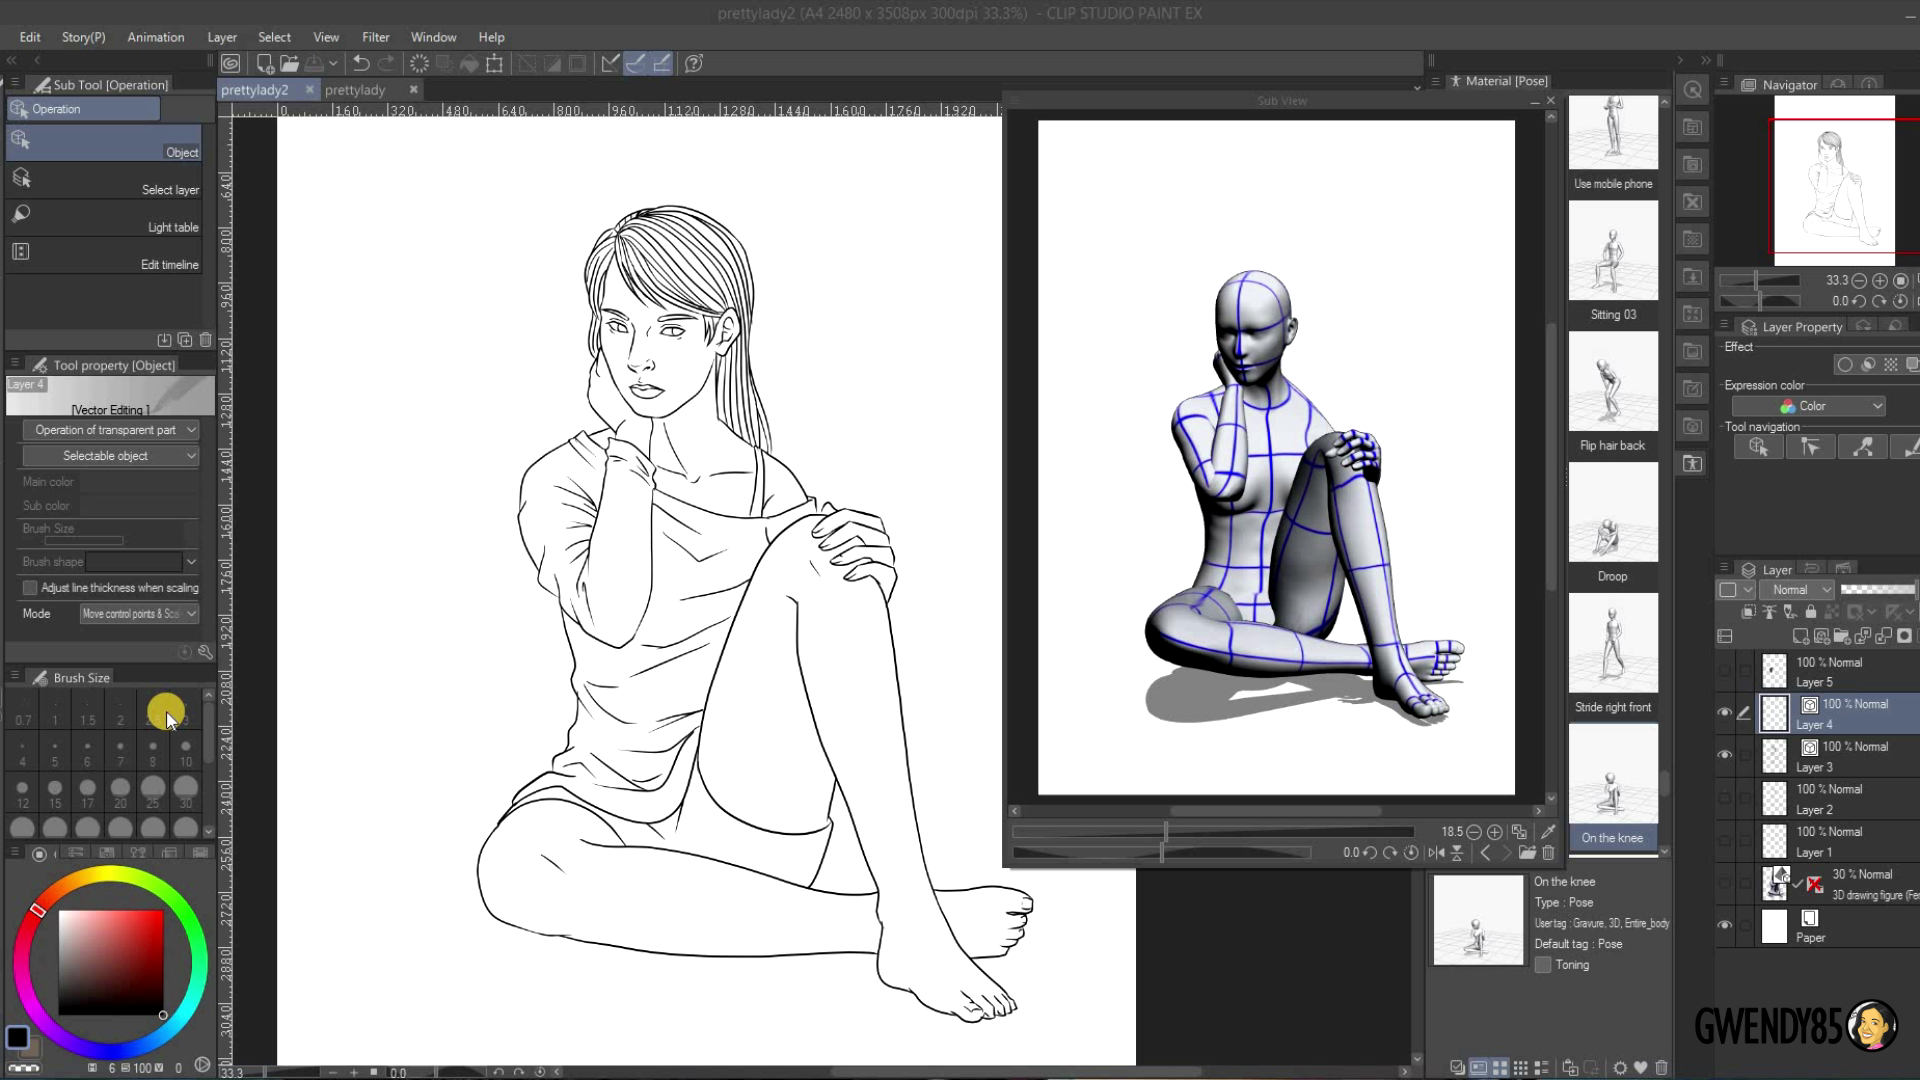Click the Lock layer icon in Layer panel
This screenshot has height=1080, width=1920.
pos(1810,612)
